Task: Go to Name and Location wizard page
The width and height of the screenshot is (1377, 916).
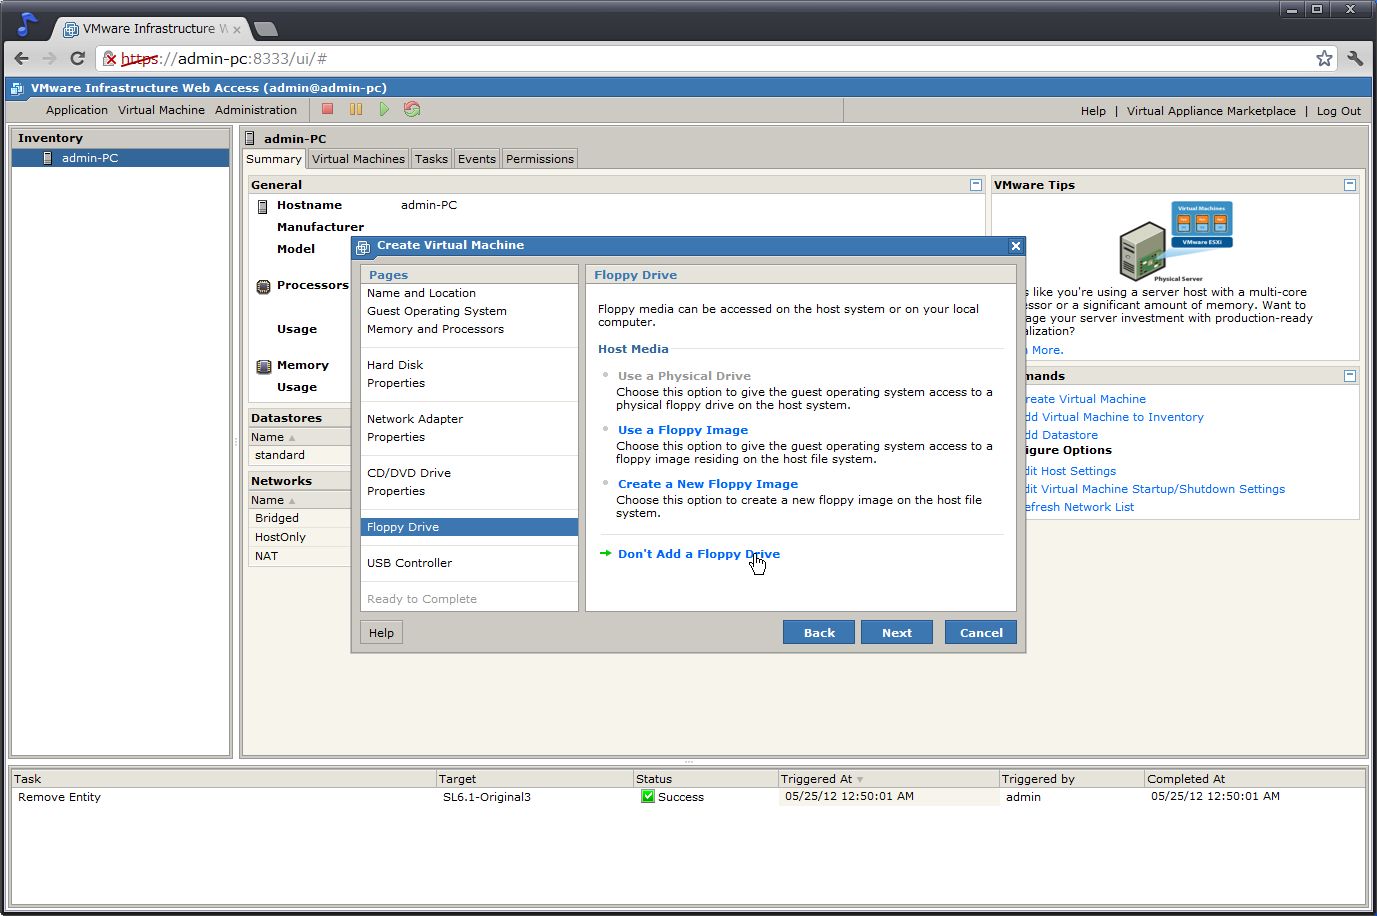Action: click(x=421, y=293)
